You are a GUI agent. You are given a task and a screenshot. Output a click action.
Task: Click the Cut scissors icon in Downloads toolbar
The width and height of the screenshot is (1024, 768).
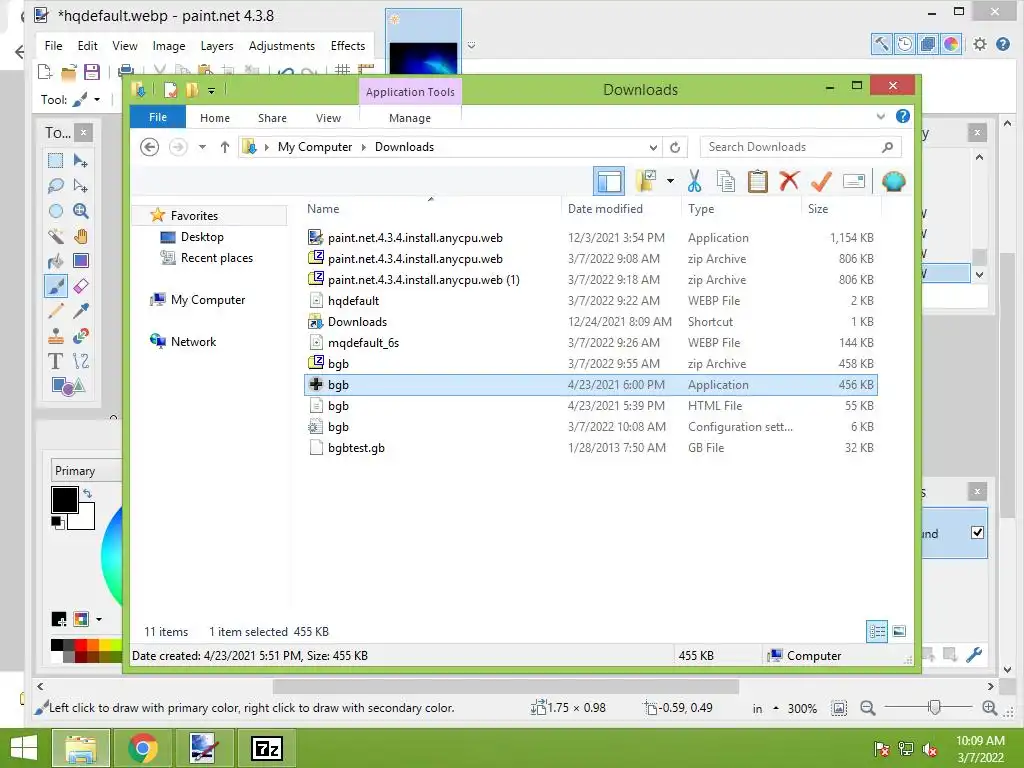(x=694, y=182)
